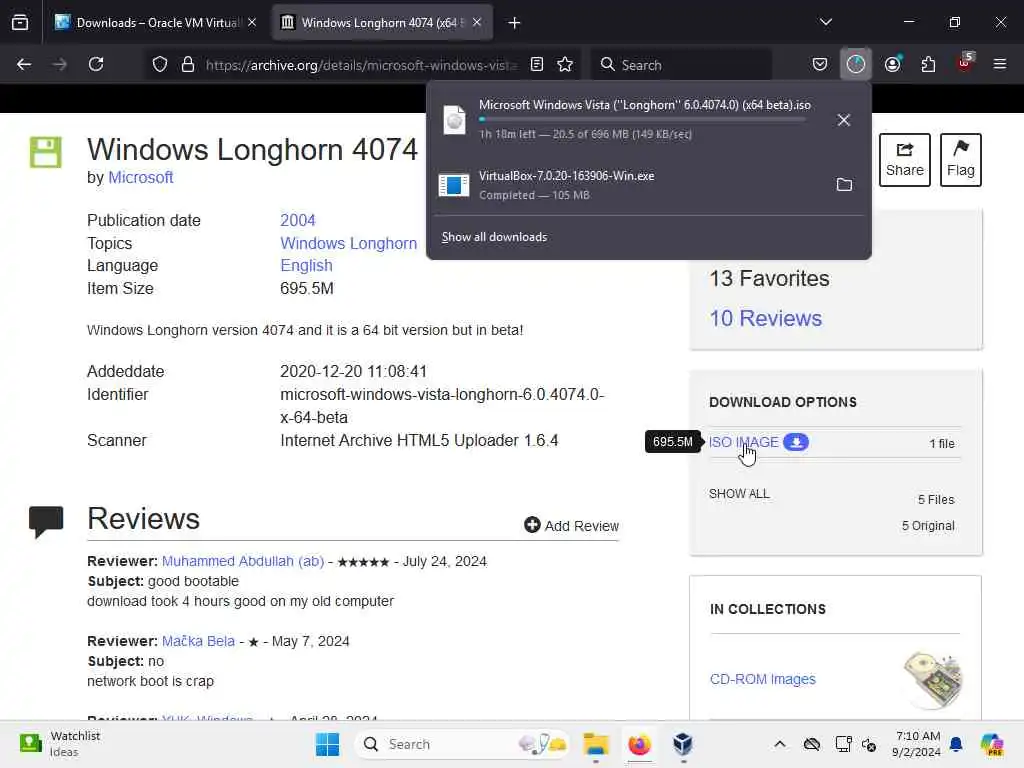Toggle the downloads panel toolbar button
Image resolution: width=1024 pixels, height=768 pixels.
[856, 65]
